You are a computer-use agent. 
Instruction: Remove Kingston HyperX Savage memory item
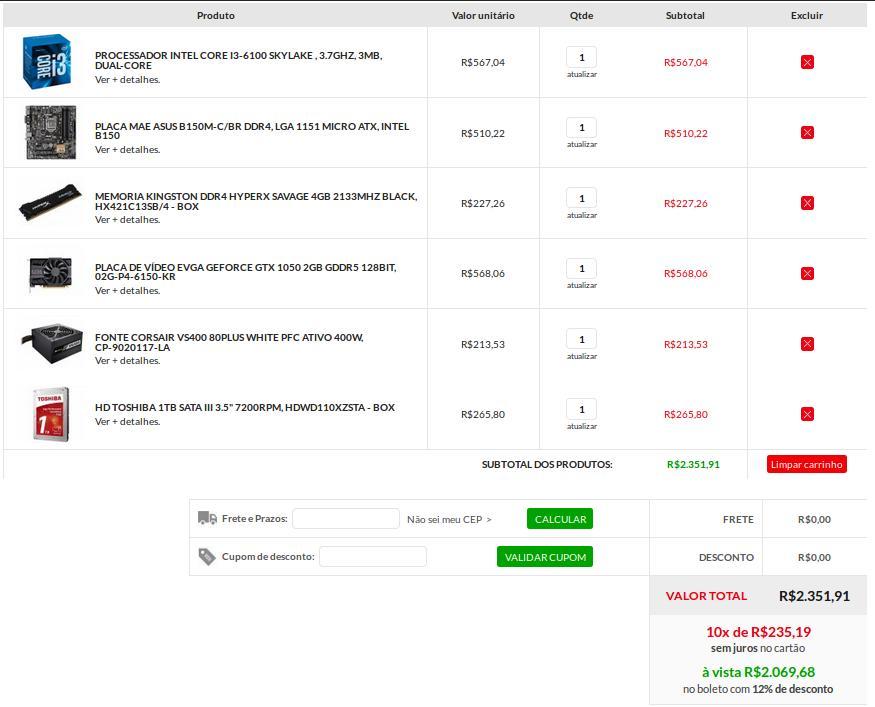[807, 203]
